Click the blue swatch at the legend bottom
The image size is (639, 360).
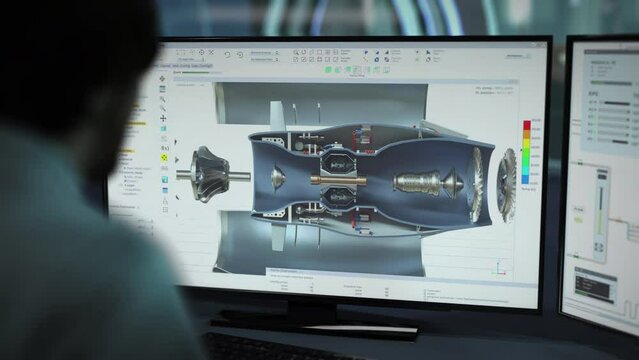click(x=526, y=179)
